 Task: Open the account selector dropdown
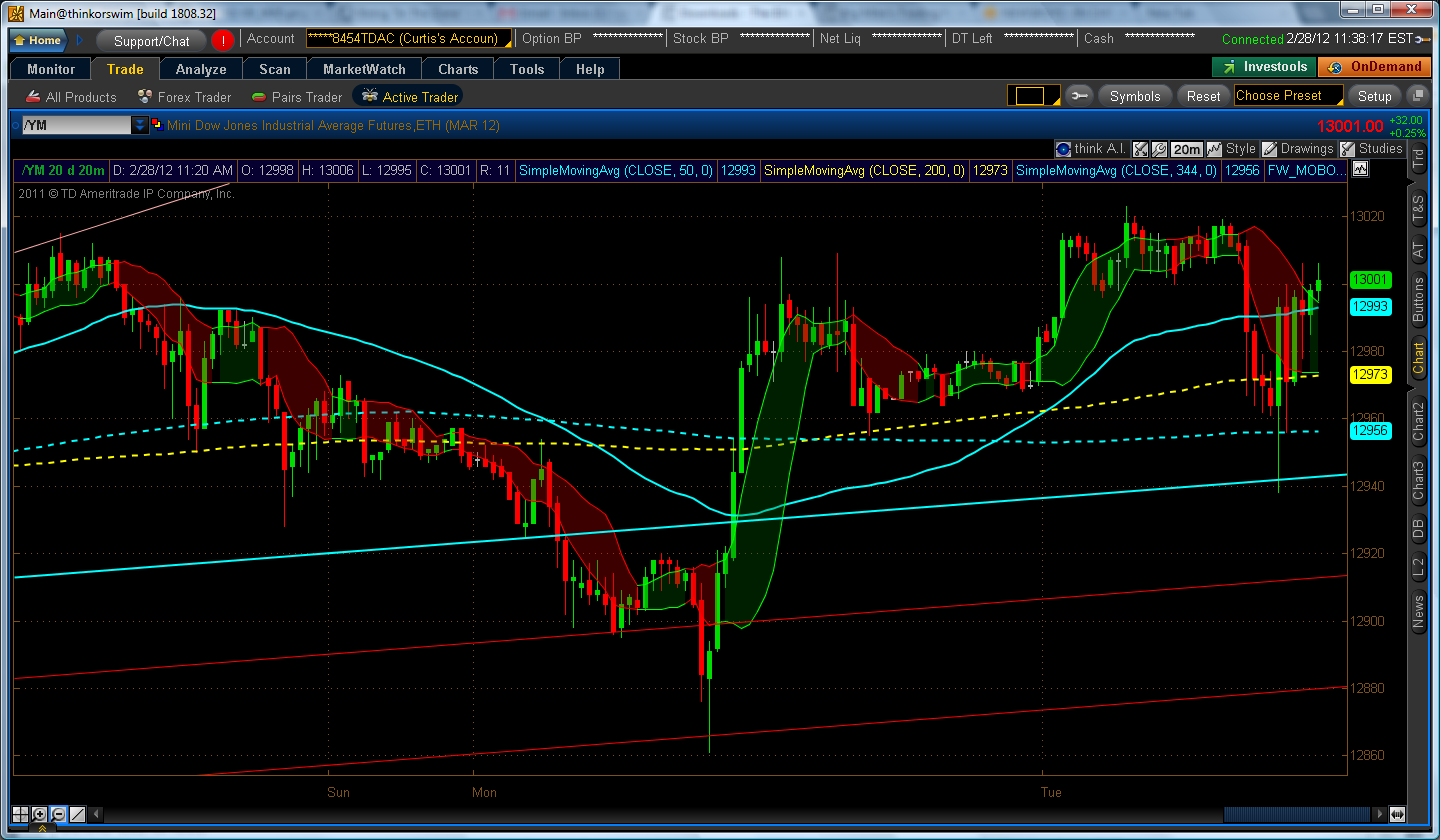[408, 39]
